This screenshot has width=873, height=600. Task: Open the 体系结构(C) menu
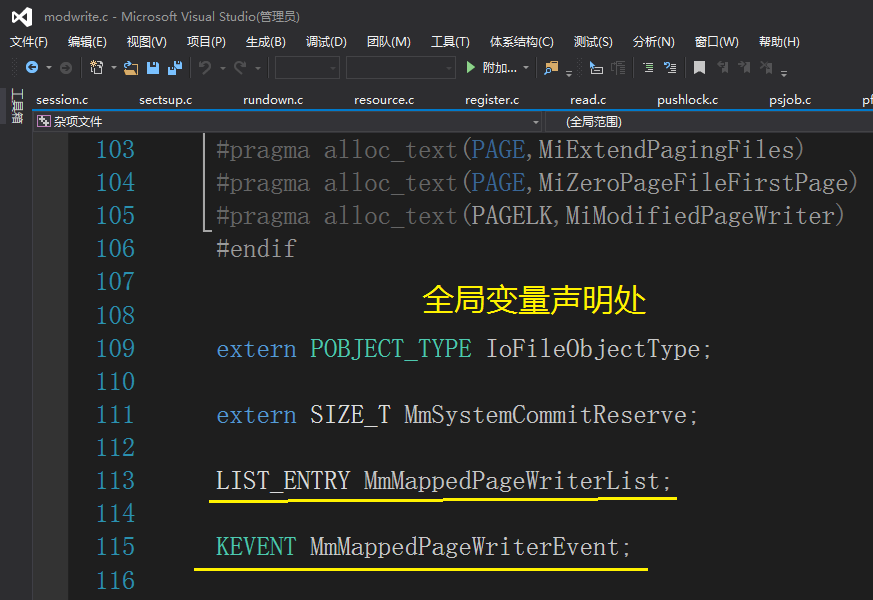coord(522,42)
